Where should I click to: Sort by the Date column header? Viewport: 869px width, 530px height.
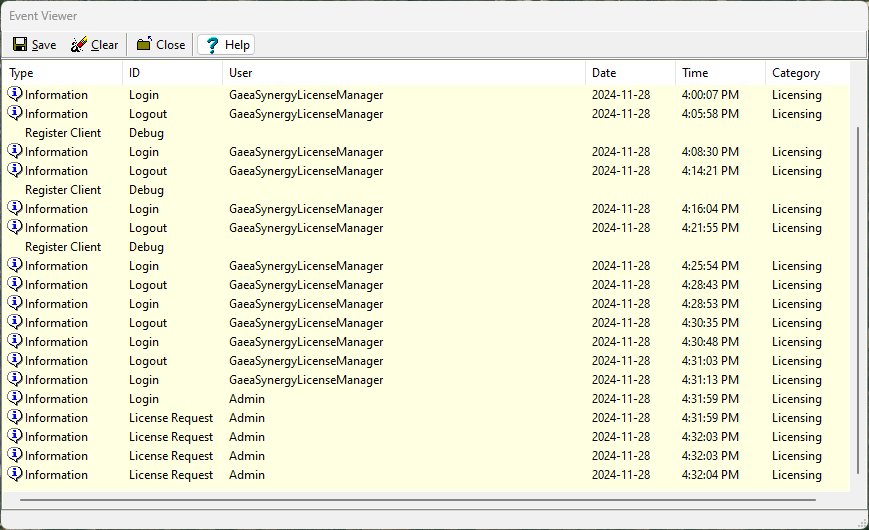(x=629, y=73)
